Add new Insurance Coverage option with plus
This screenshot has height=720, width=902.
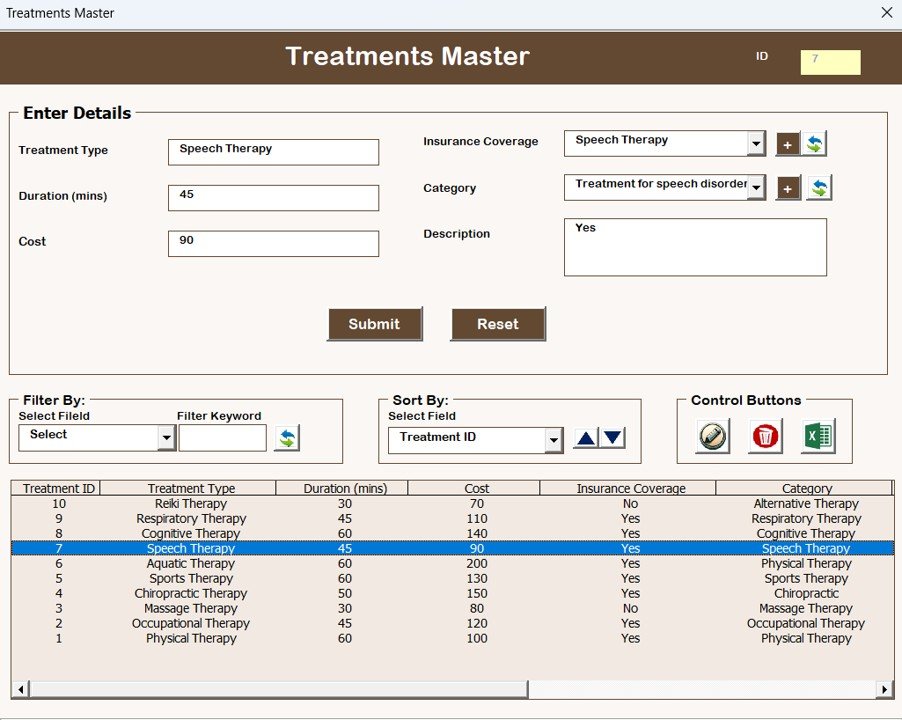pos(788,144)
